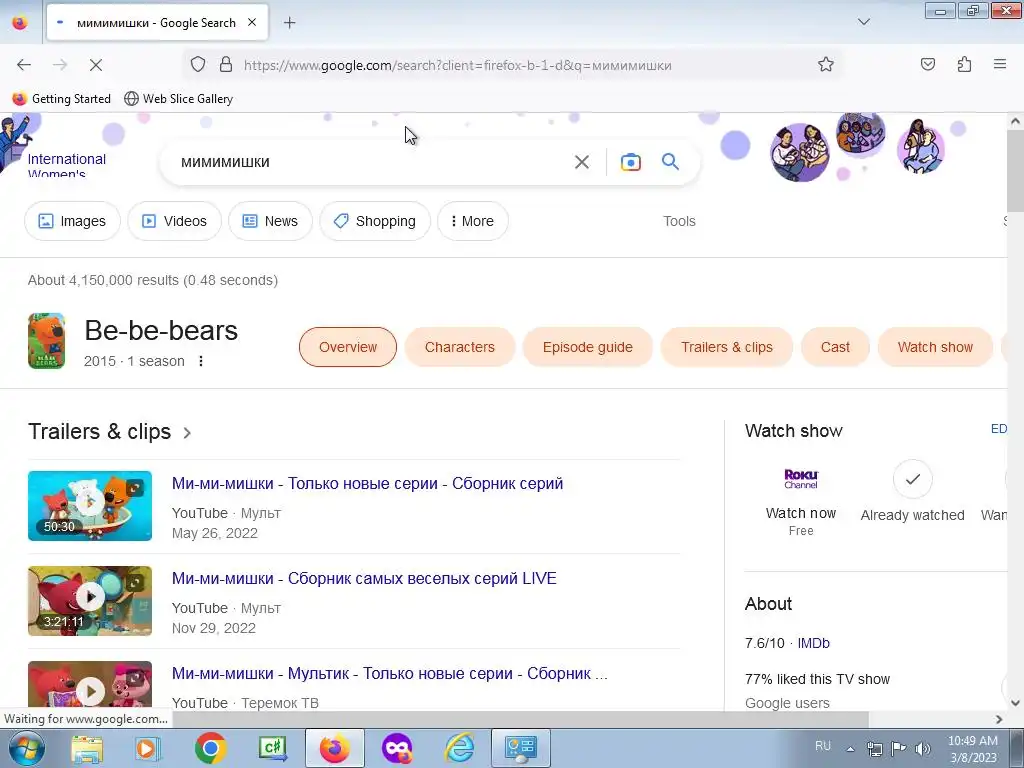Select the Episode guide chip
This screenshot has height=768, width=1024.
coord(588,347)
